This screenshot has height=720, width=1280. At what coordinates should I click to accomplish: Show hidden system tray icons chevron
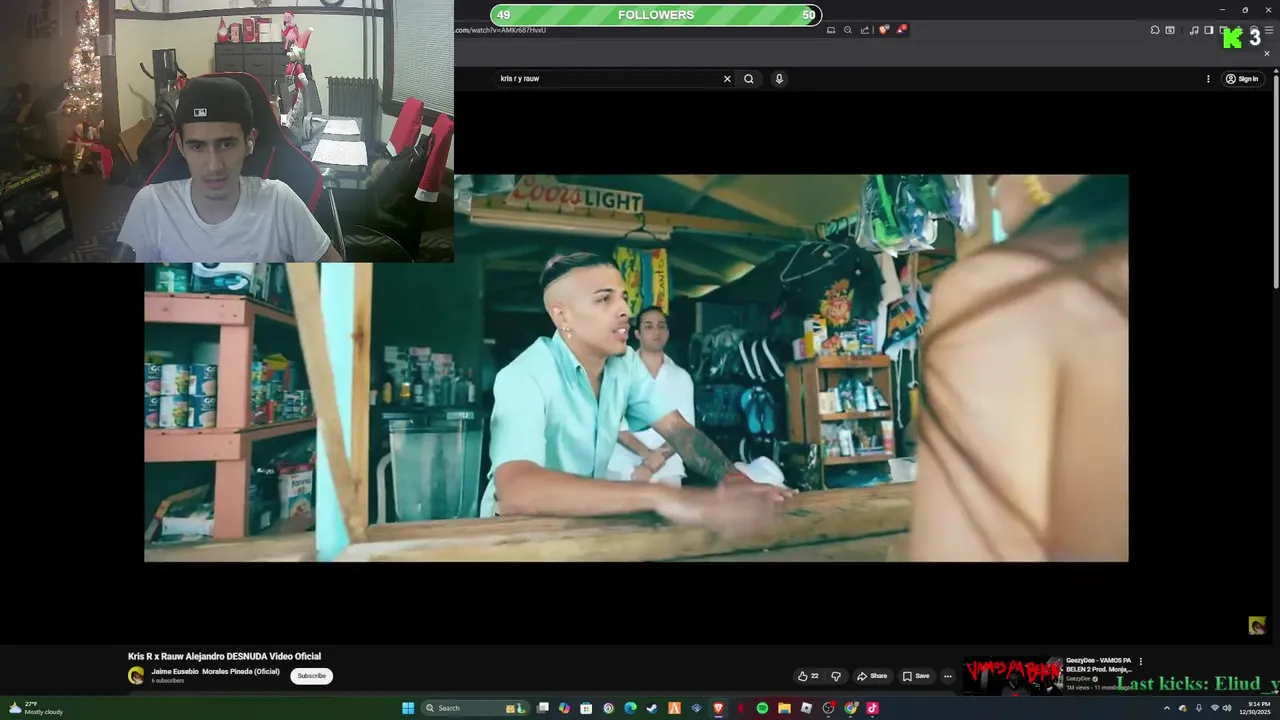pyautogui.click(x=1166, y=708)
